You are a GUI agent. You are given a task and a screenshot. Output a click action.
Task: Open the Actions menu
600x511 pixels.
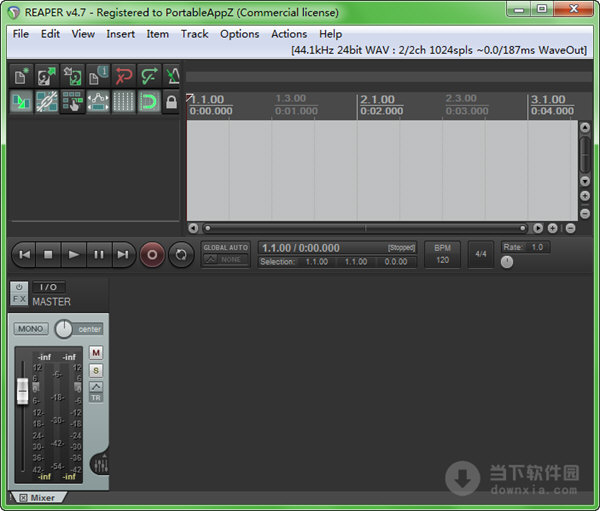pos(289,34)
